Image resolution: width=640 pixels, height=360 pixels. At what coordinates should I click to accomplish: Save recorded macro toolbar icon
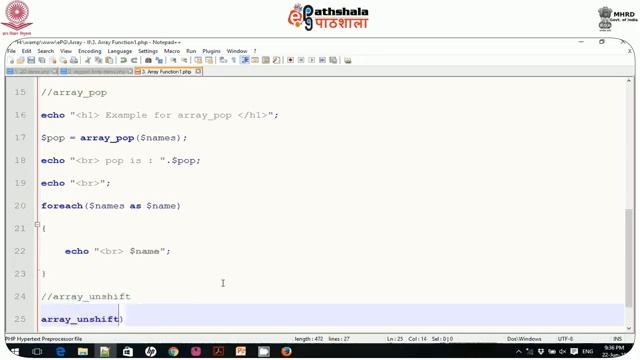[x=333, y=60]
